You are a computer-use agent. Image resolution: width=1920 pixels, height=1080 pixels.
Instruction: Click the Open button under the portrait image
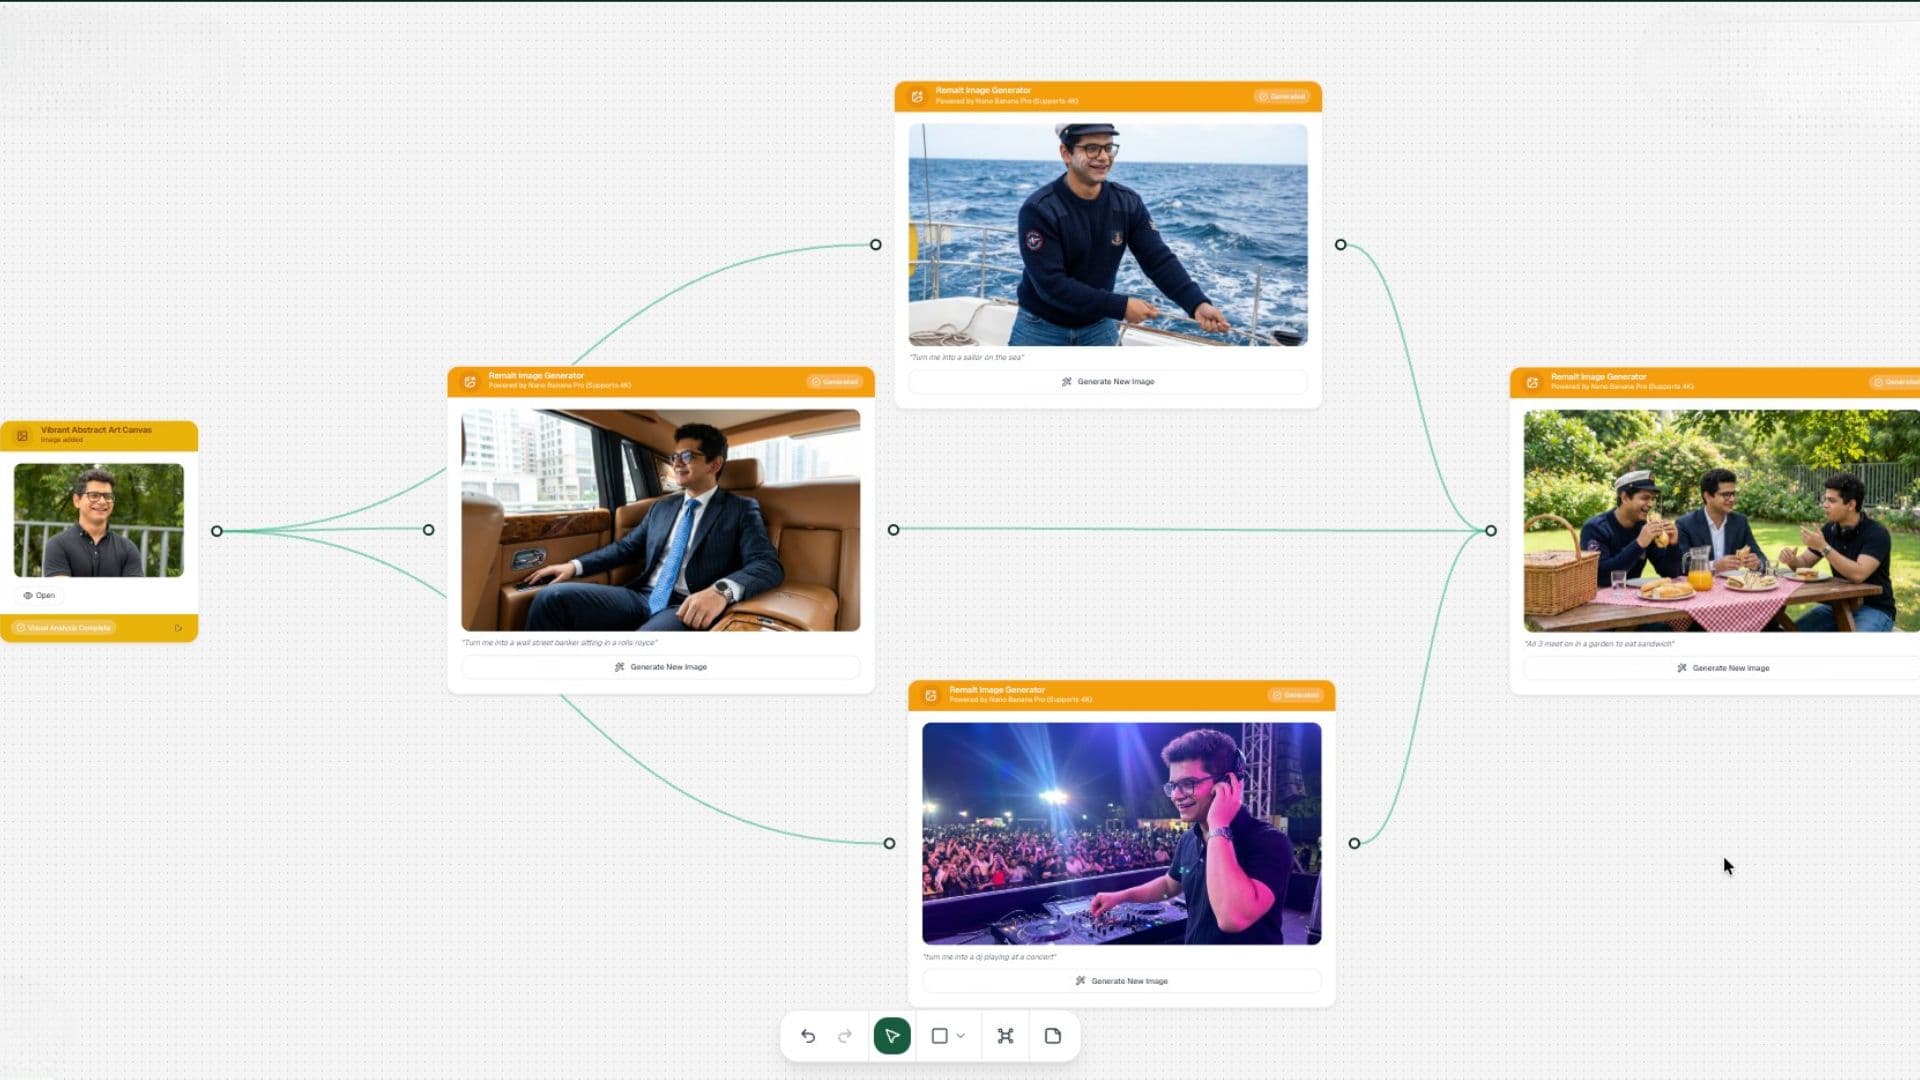pyautogui.click(x=39, y=595)
